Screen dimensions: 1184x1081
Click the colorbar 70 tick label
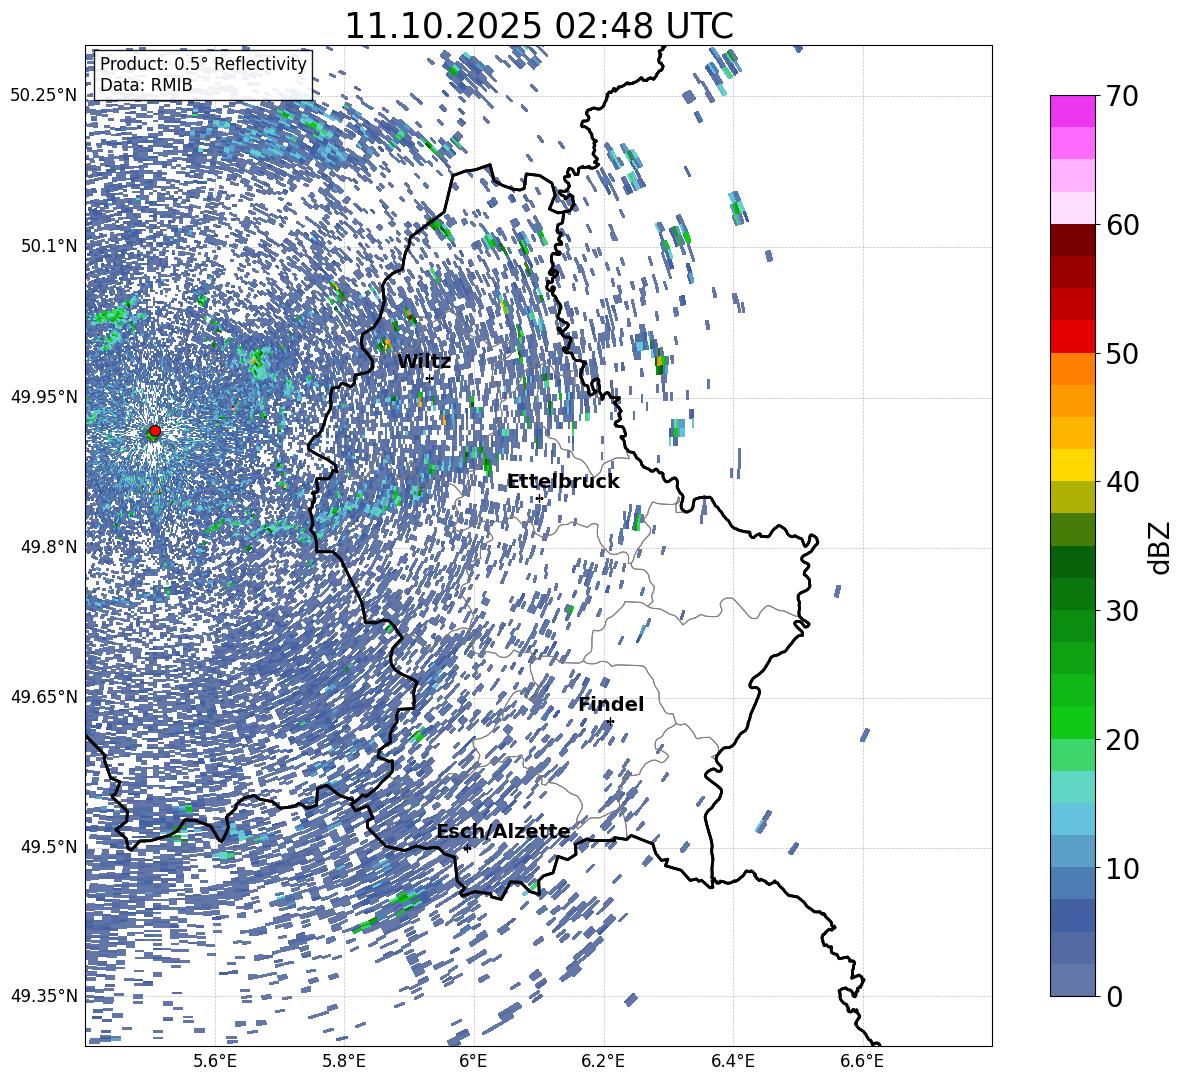[1122, 96]
